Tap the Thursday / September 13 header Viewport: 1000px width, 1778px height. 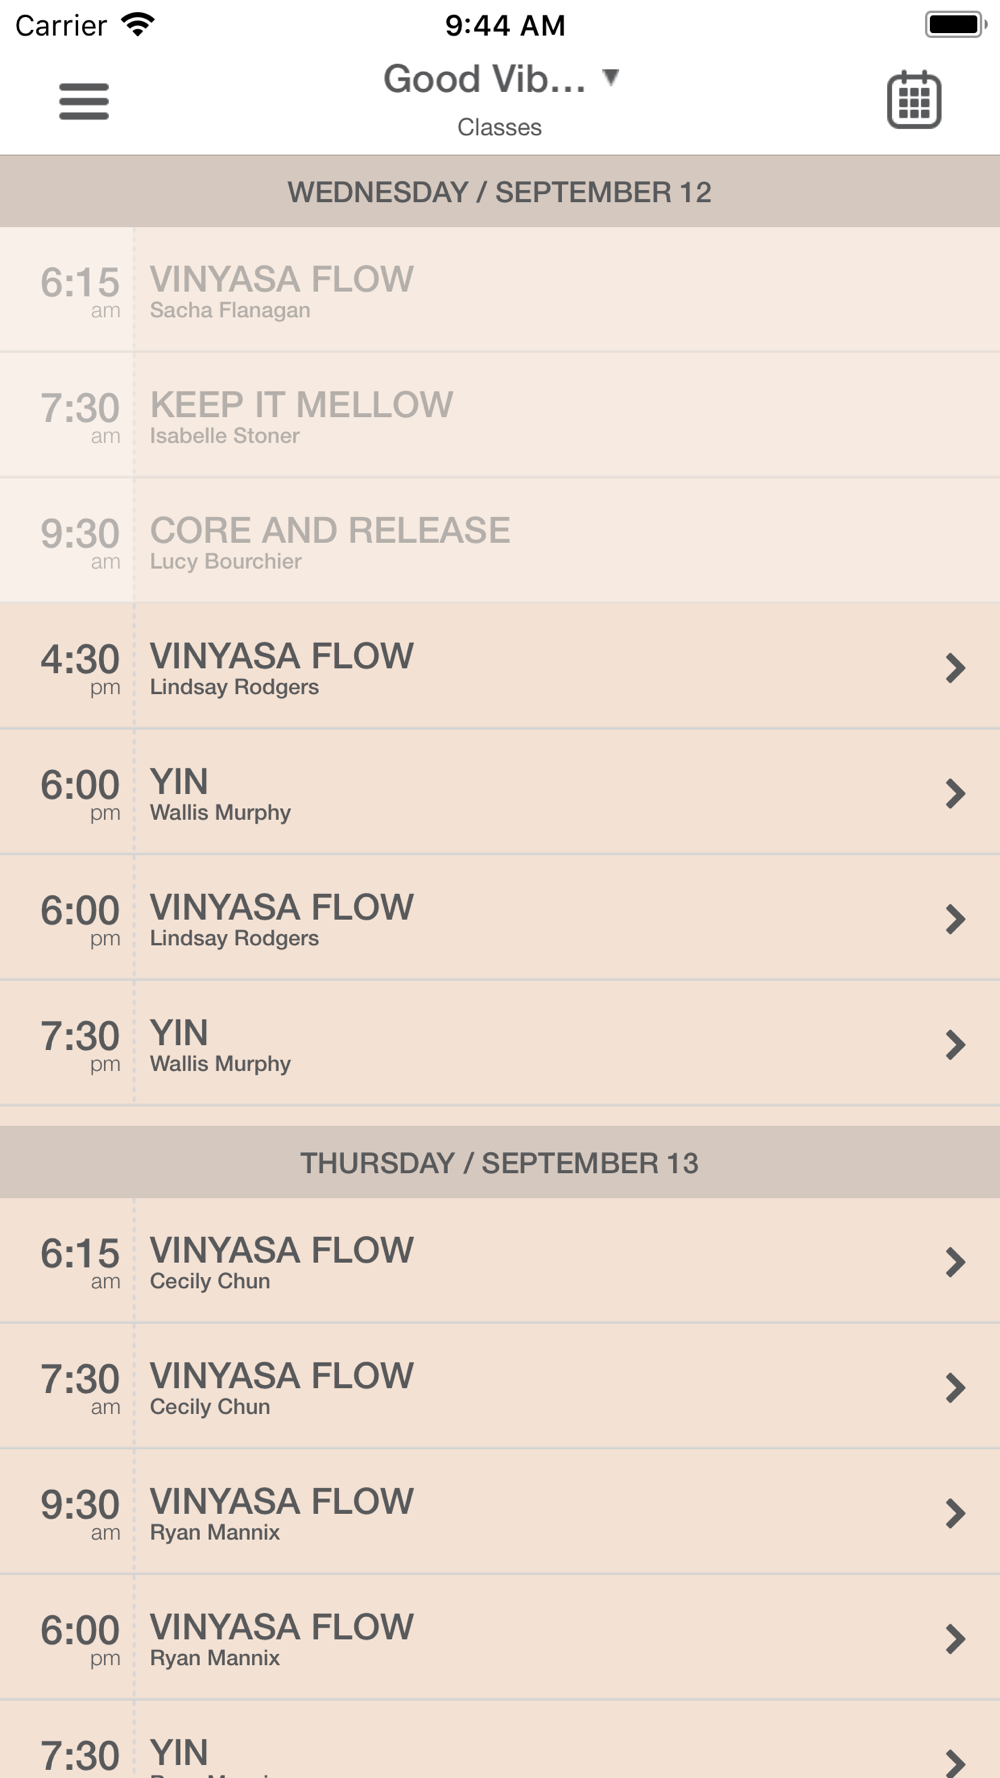point(500,1163)
